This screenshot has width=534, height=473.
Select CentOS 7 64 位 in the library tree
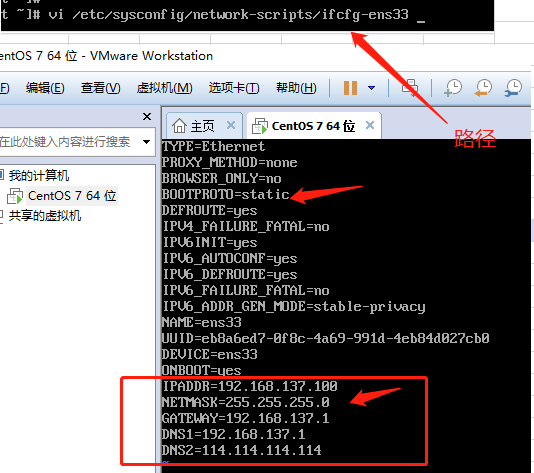pyautogui.click(x=72, y=196)
